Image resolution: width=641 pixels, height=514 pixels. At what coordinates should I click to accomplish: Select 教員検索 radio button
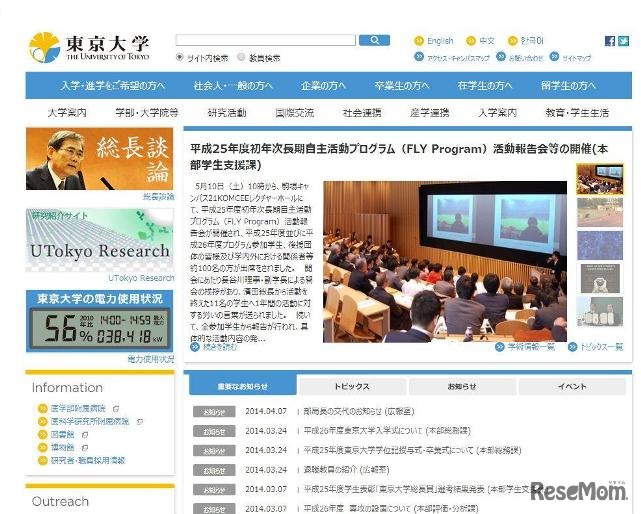click(x=241, y=57)
